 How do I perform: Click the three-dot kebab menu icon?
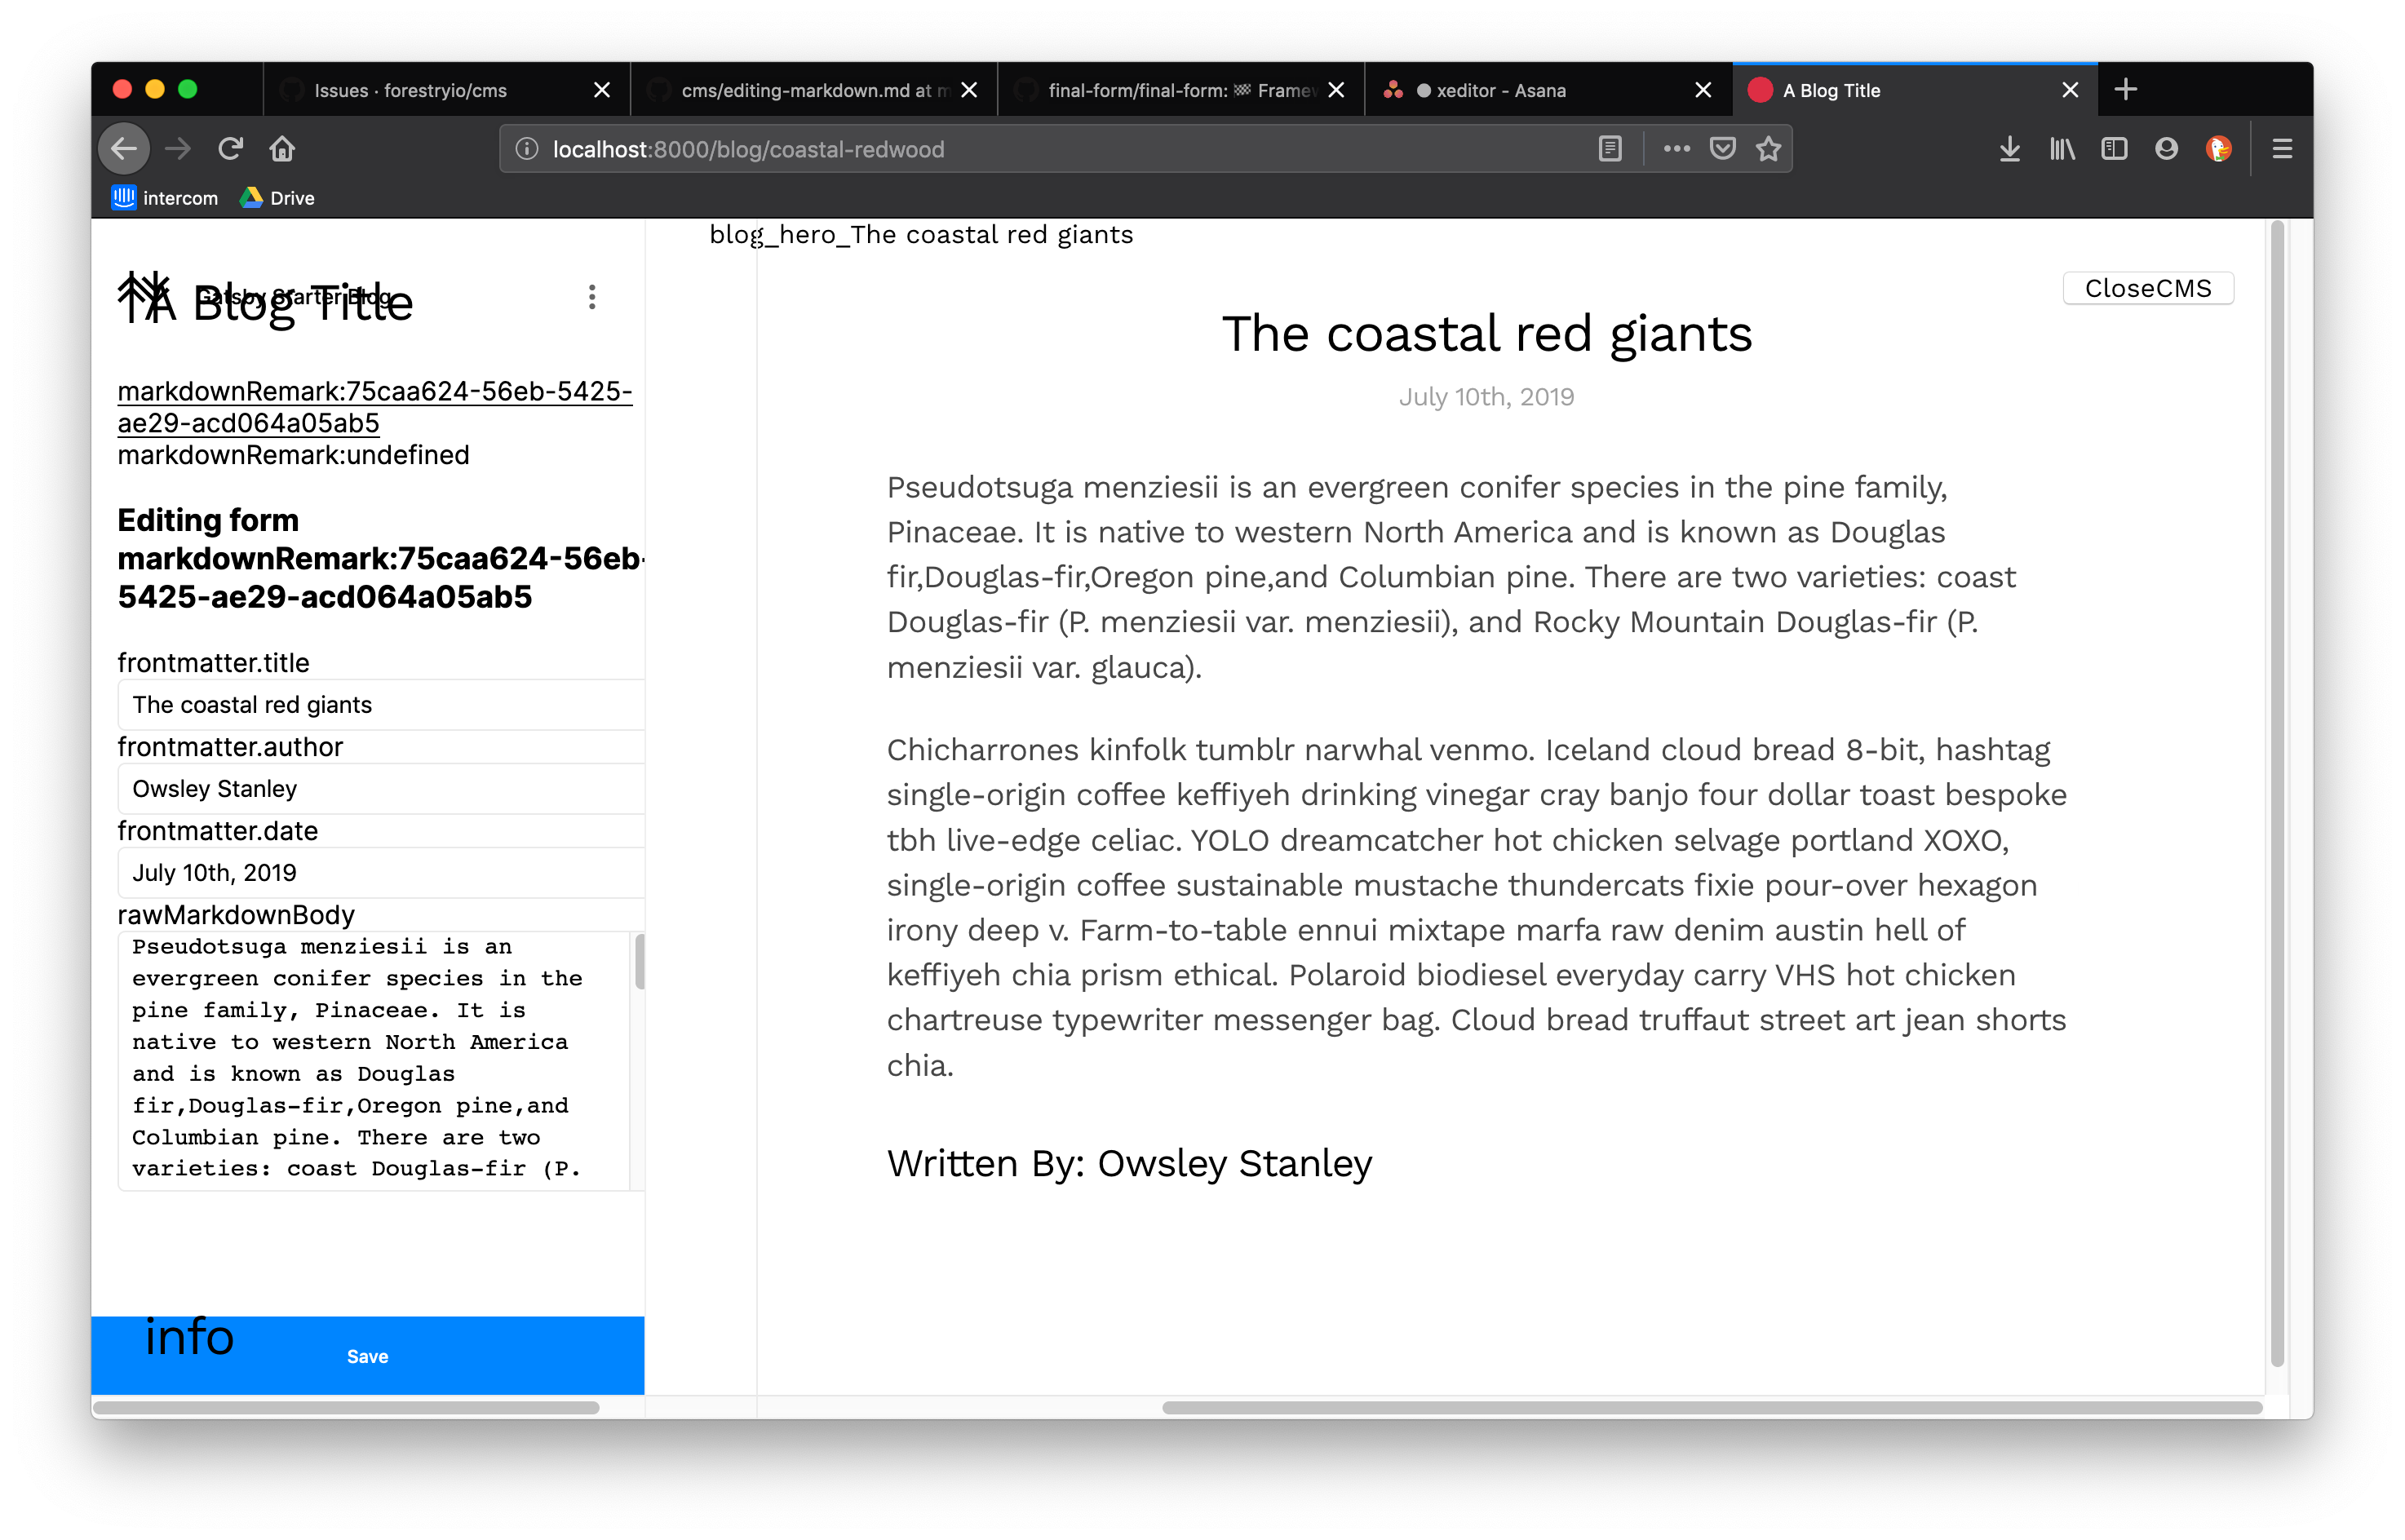[x=591, y=296]
